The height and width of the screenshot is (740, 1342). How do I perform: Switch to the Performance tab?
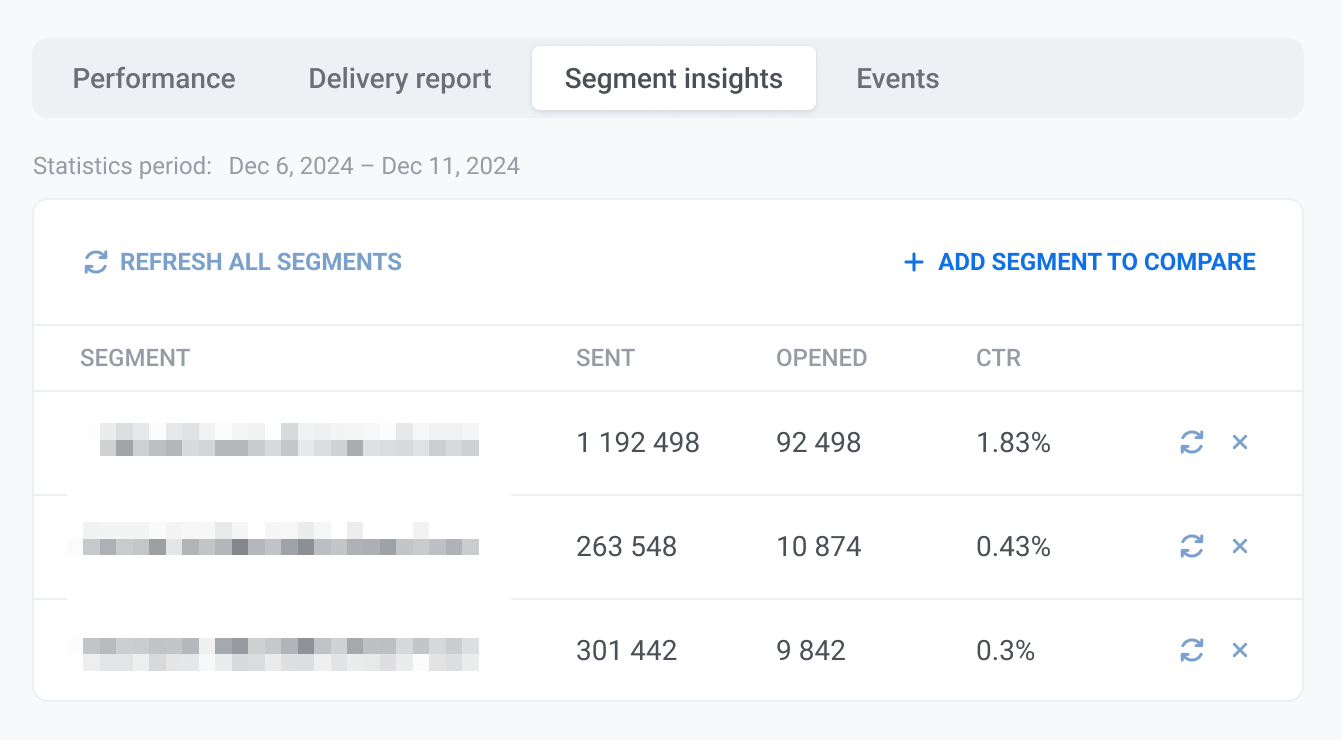tap(154, 79)
